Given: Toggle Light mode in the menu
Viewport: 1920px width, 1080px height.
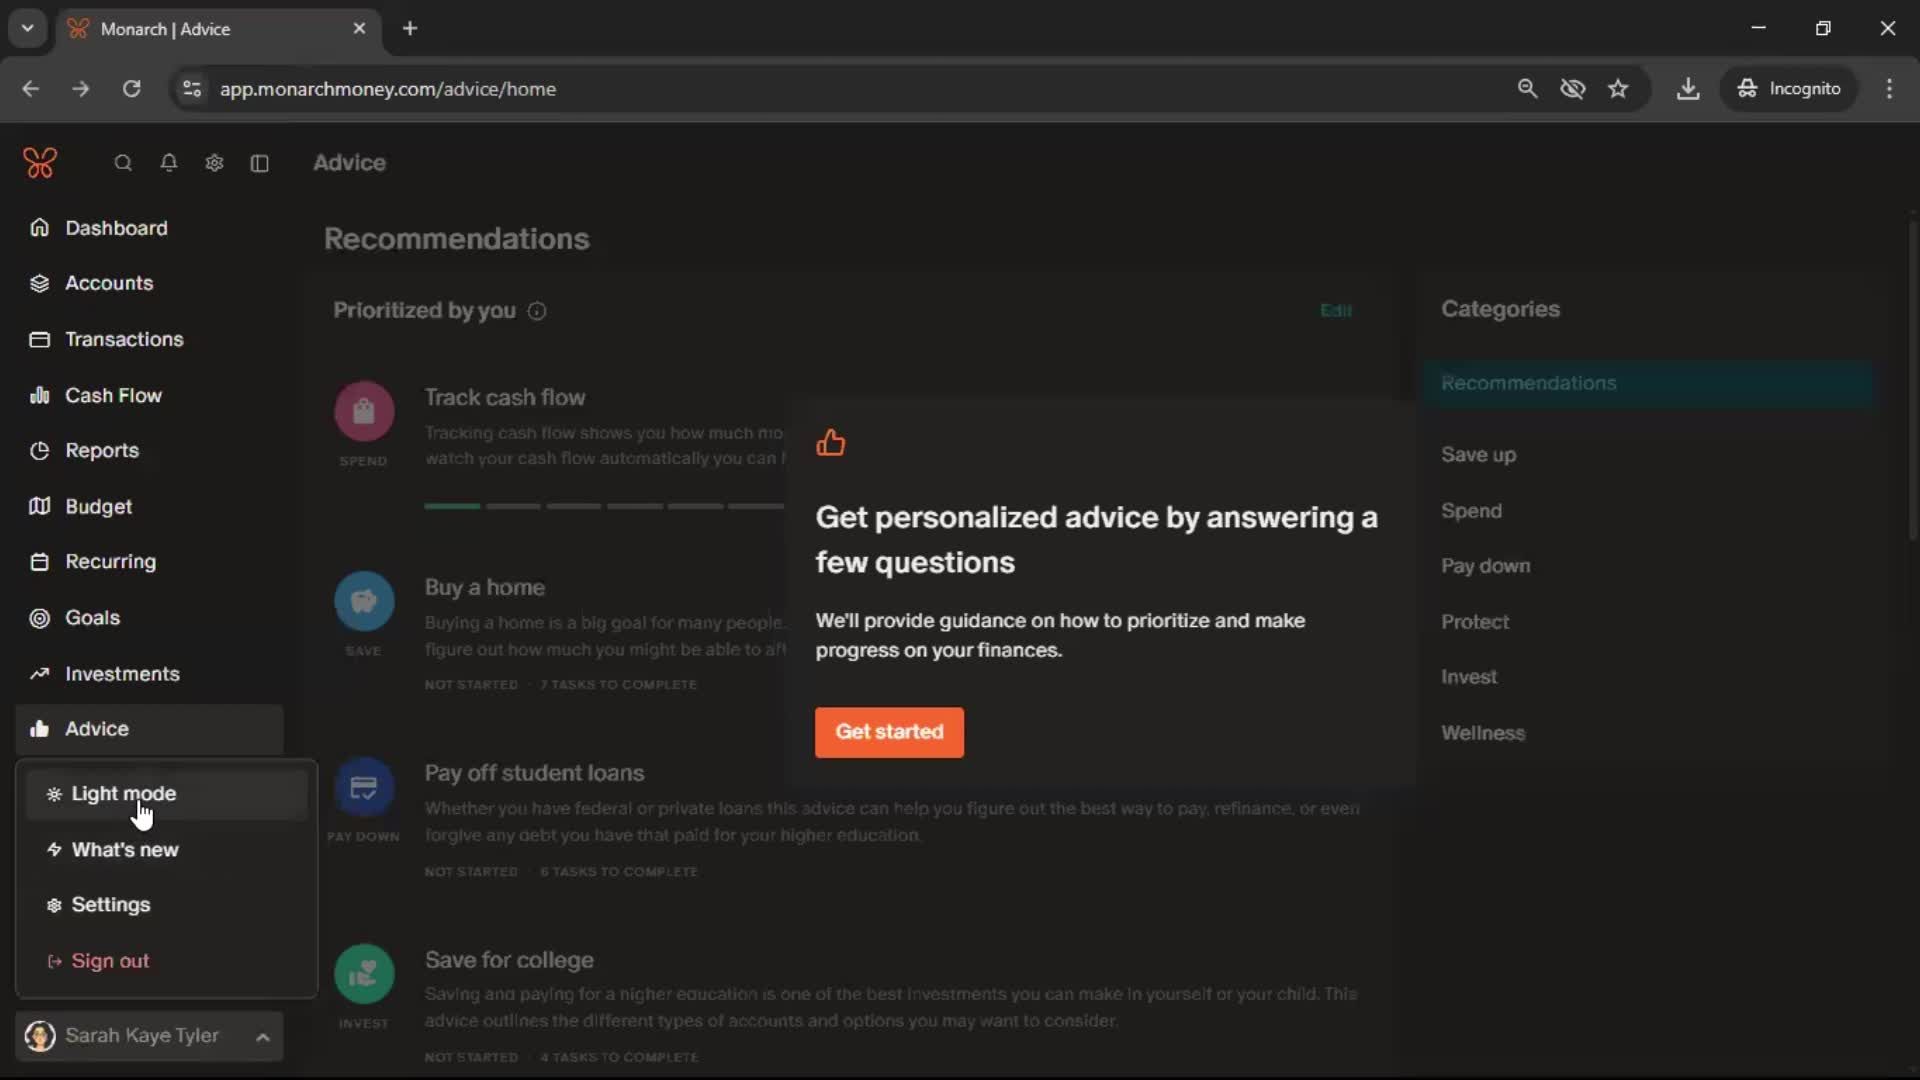Looking at the screenshot, I should pyautogui.click(x=124, y=793).
